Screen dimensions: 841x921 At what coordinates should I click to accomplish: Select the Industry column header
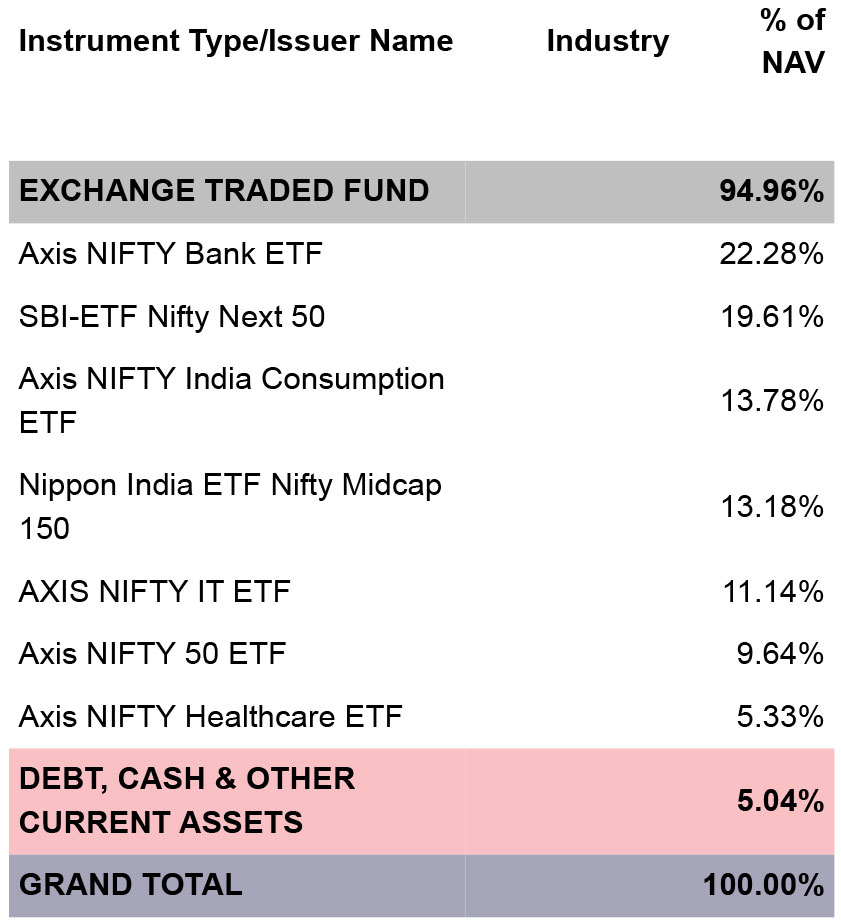(607, 41)
